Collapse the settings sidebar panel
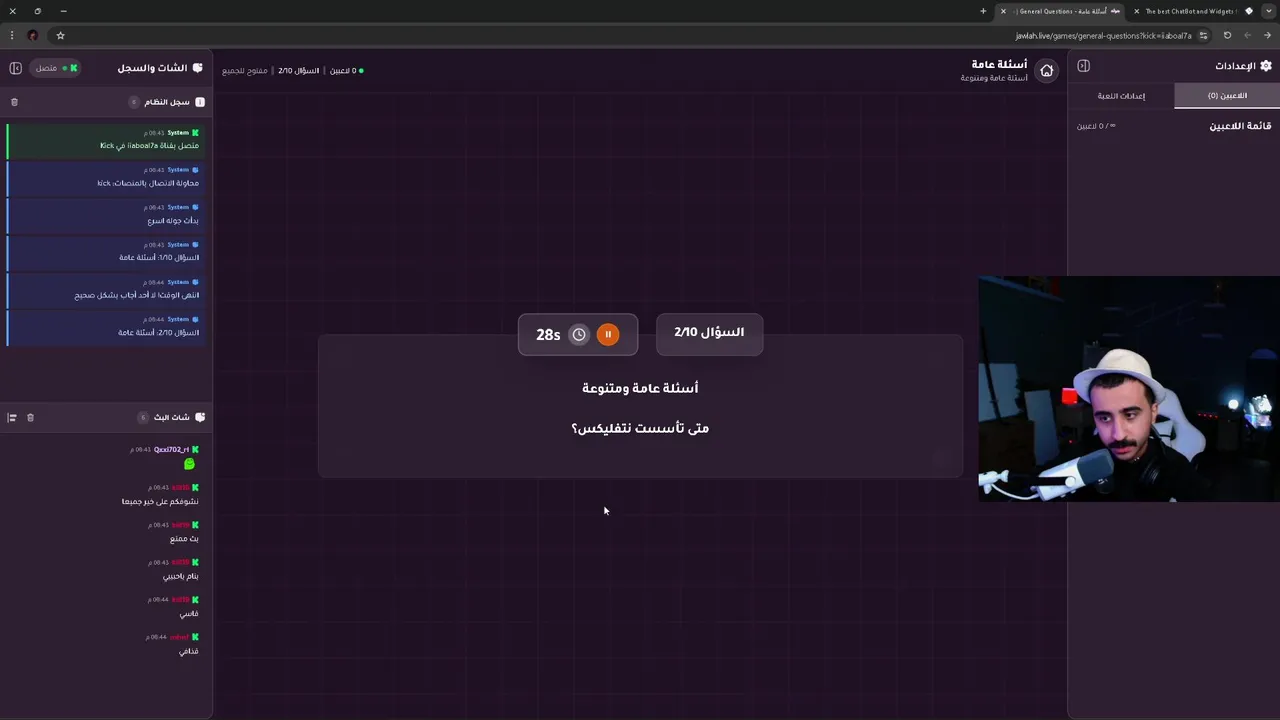 [1083, 66]
